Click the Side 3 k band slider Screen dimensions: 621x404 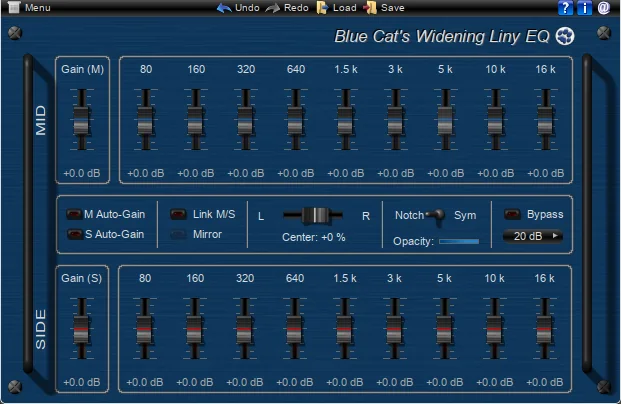point(394,329)
